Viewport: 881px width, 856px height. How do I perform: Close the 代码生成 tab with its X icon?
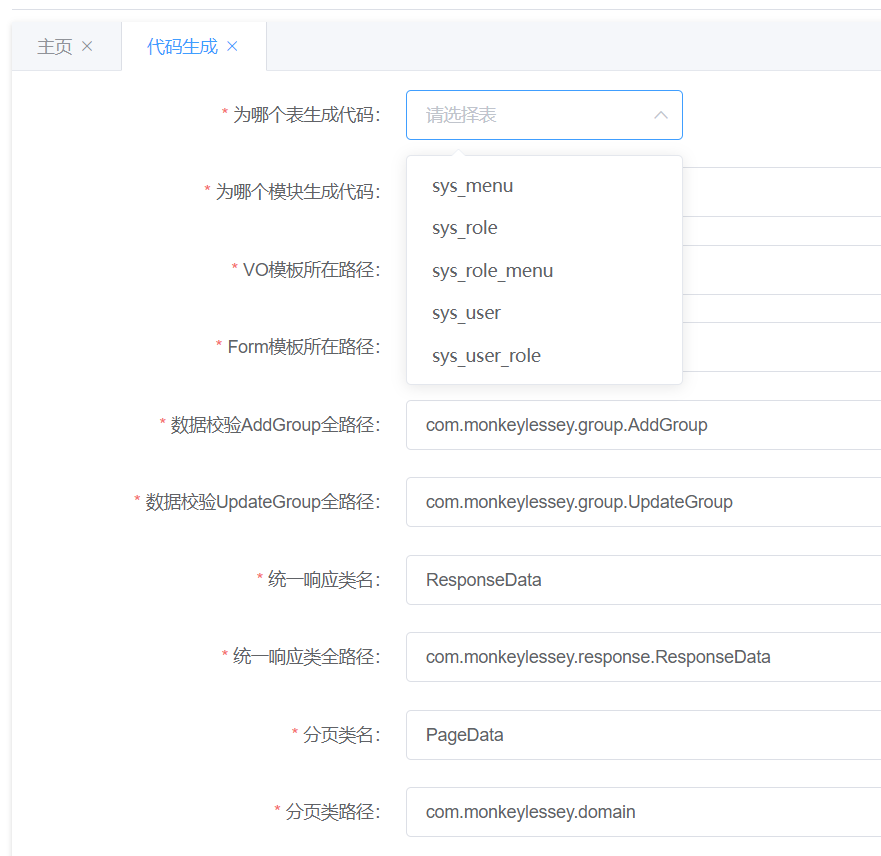[x=233, y=46]
